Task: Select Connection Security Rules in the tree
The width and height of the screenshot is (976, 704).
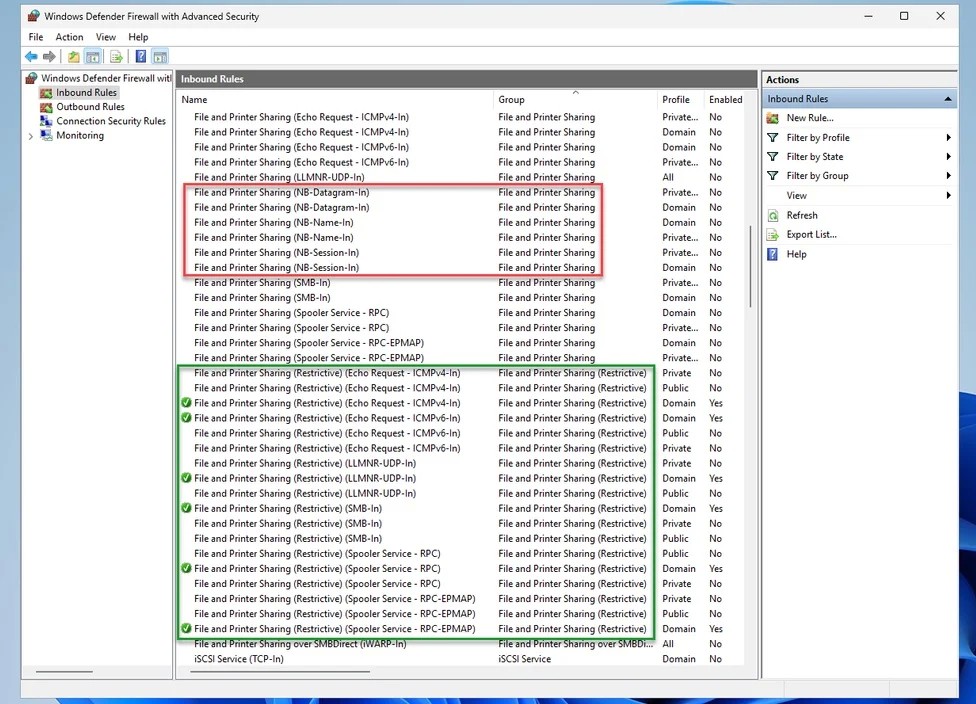Action: [x=110, y=121]
